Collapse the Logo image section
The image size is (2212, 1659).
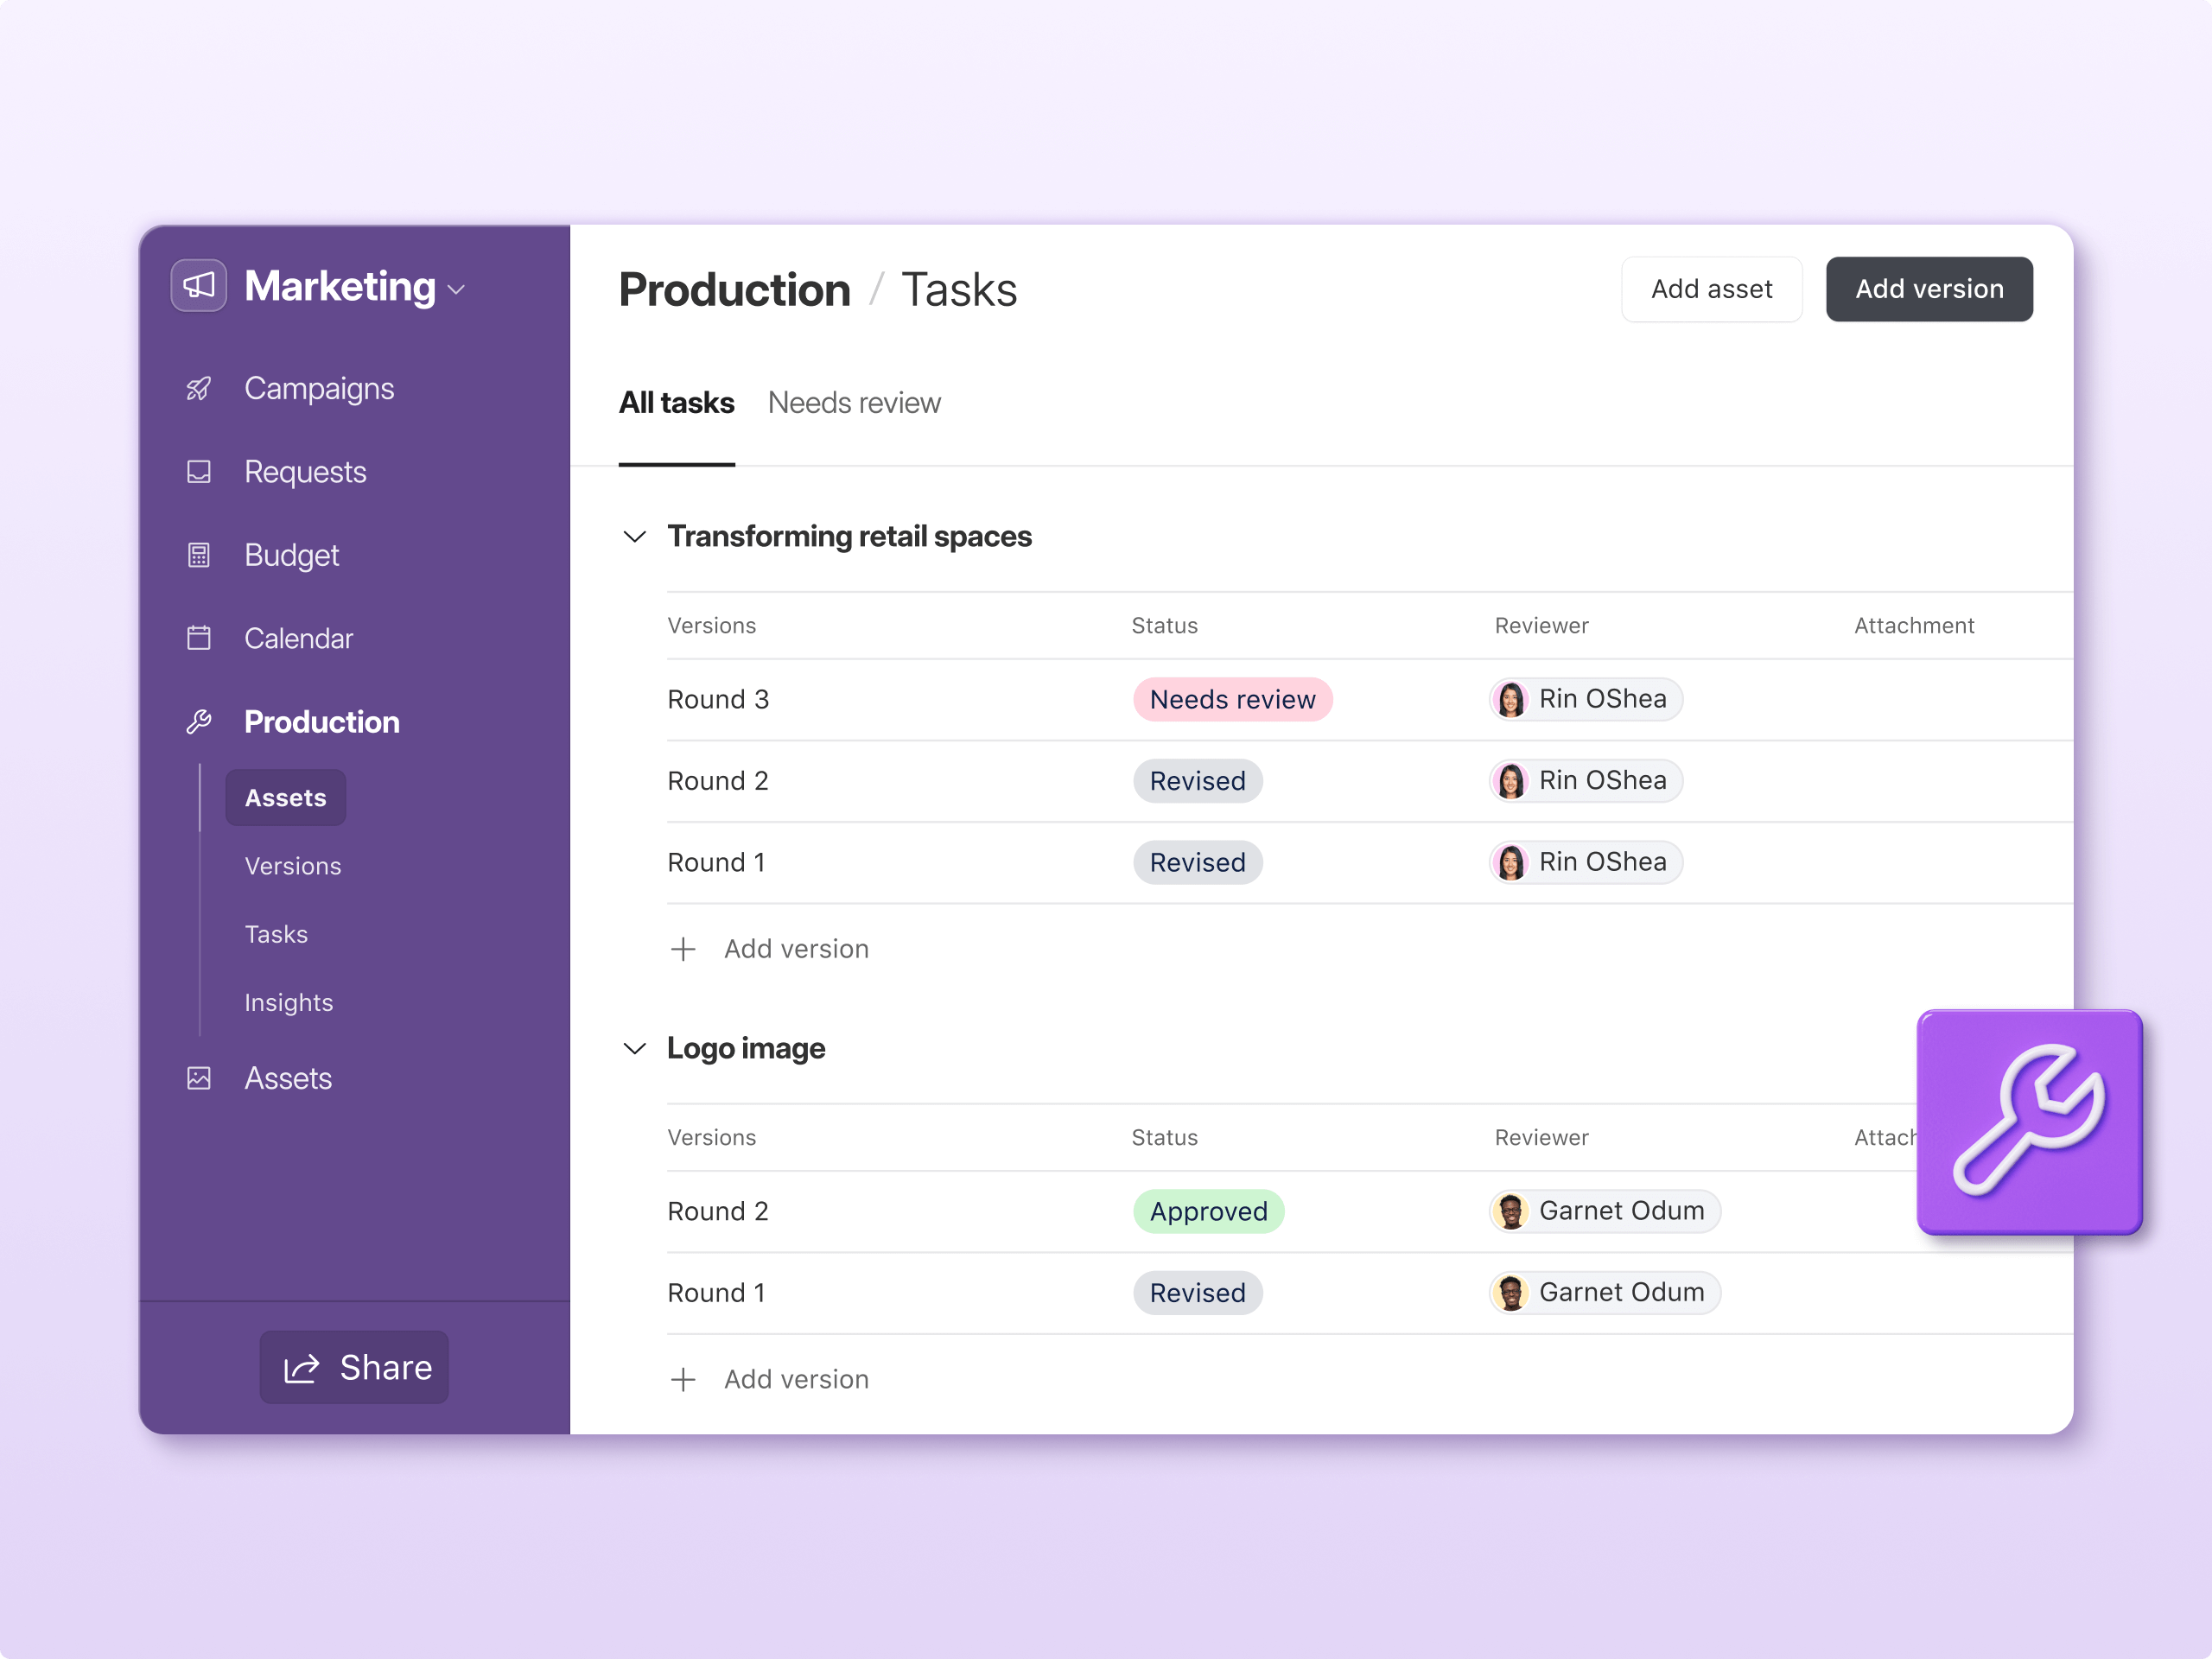click(x=634, y=1049)
